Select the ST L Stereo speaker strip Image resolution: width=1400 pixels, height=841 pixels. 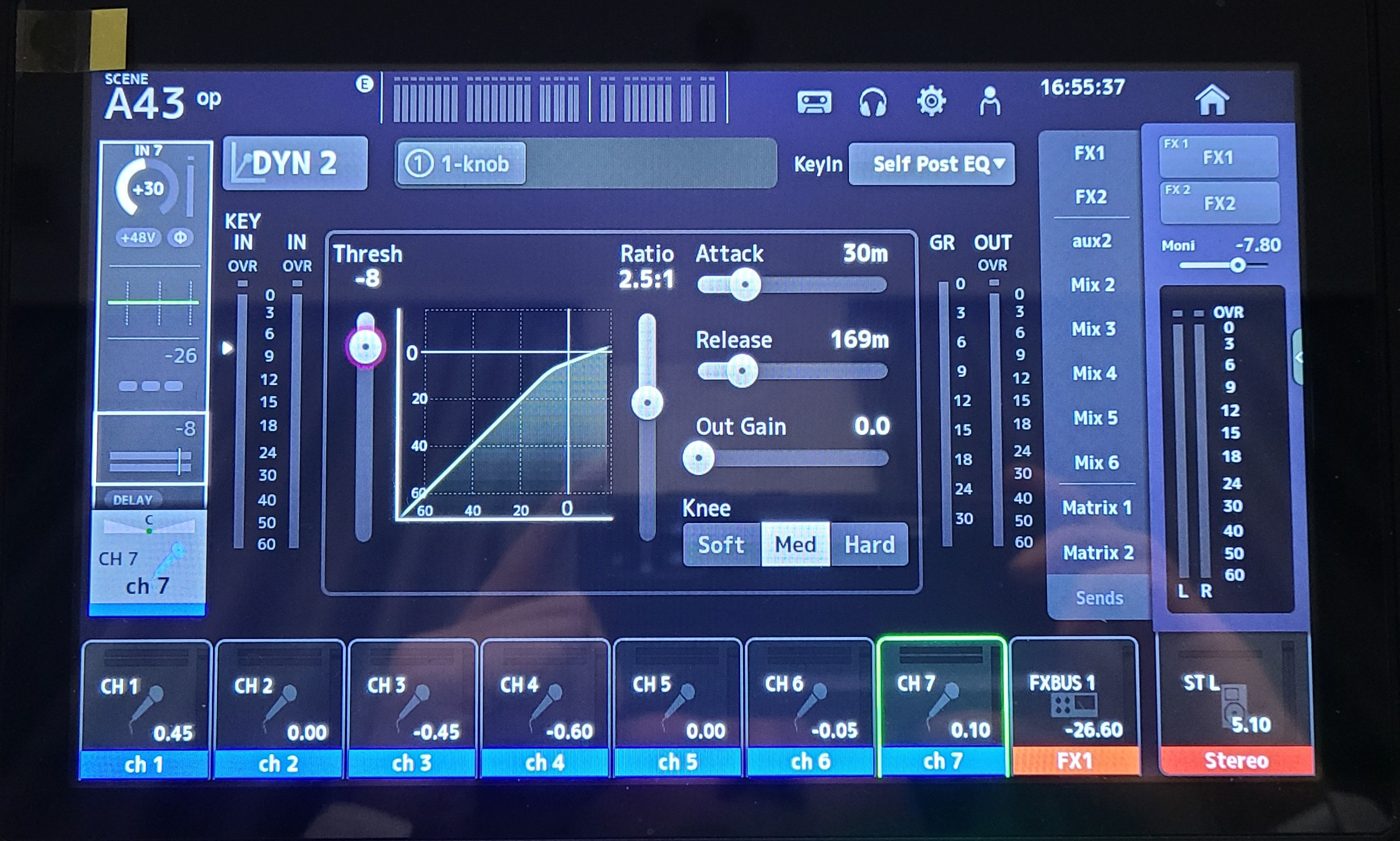point(1234,705)
